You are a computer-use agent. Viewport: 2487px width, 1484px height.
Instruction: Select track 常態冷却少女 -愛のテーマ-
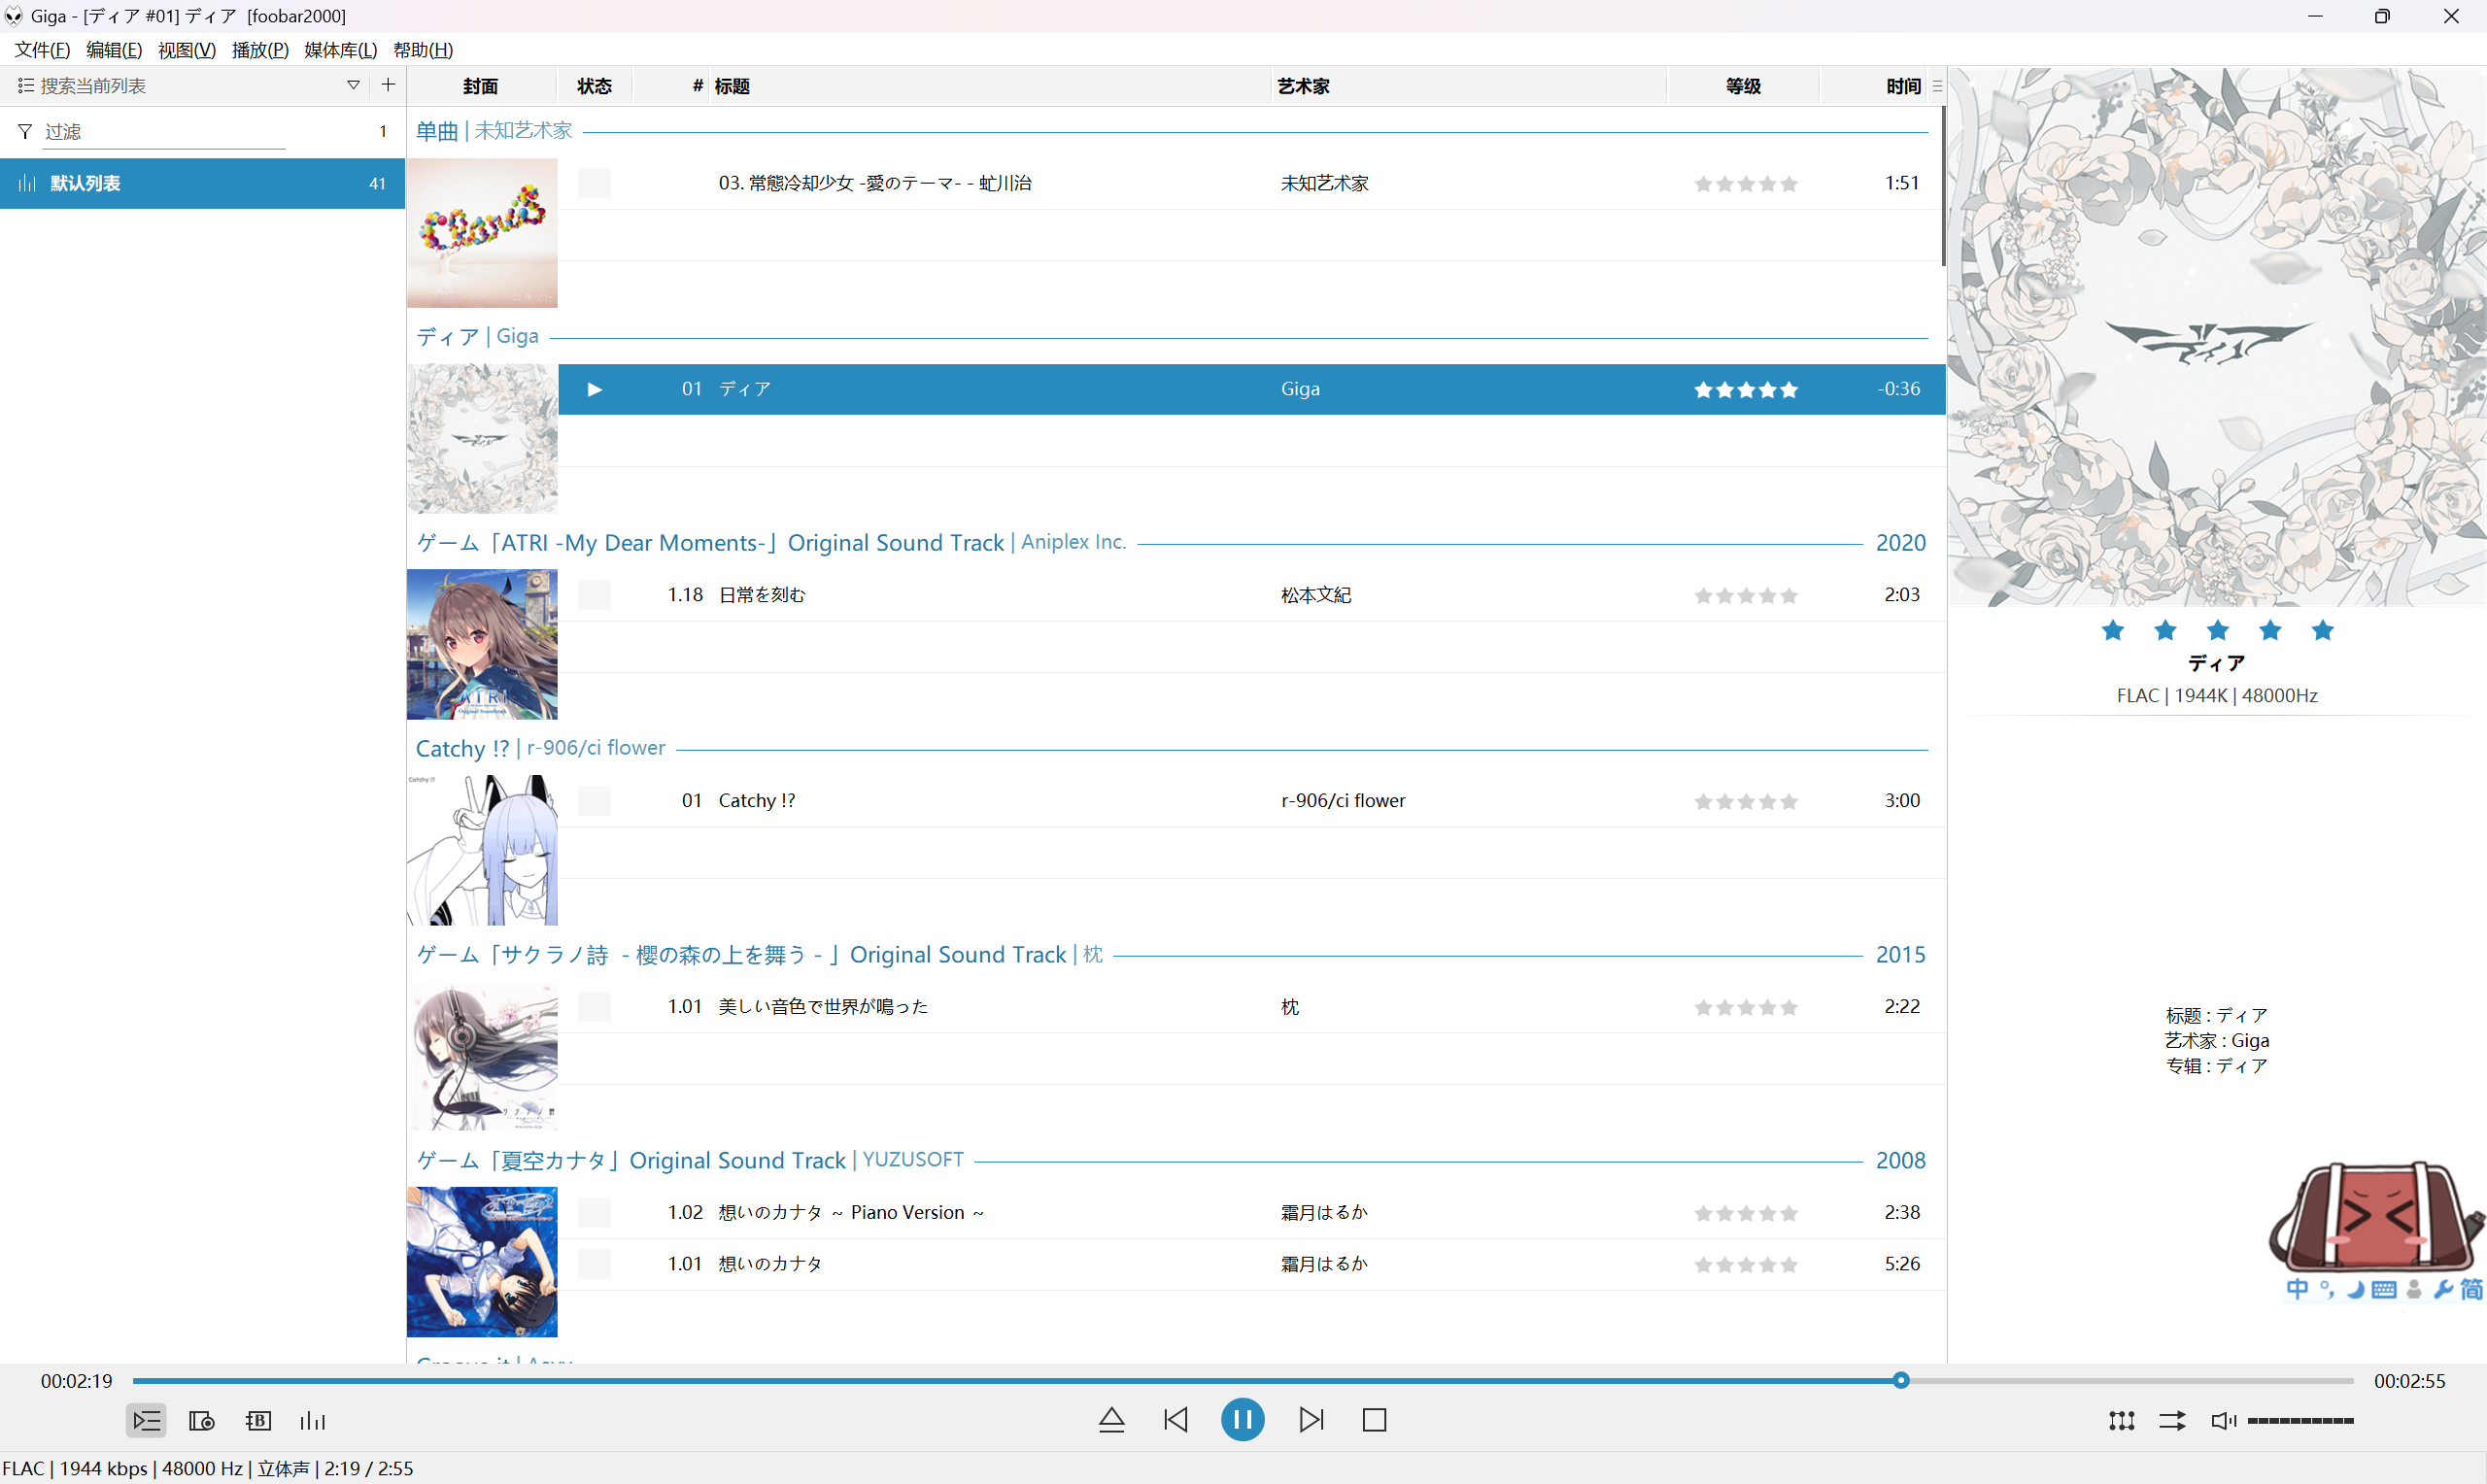pyautogui.click(x=1251, y=183)
